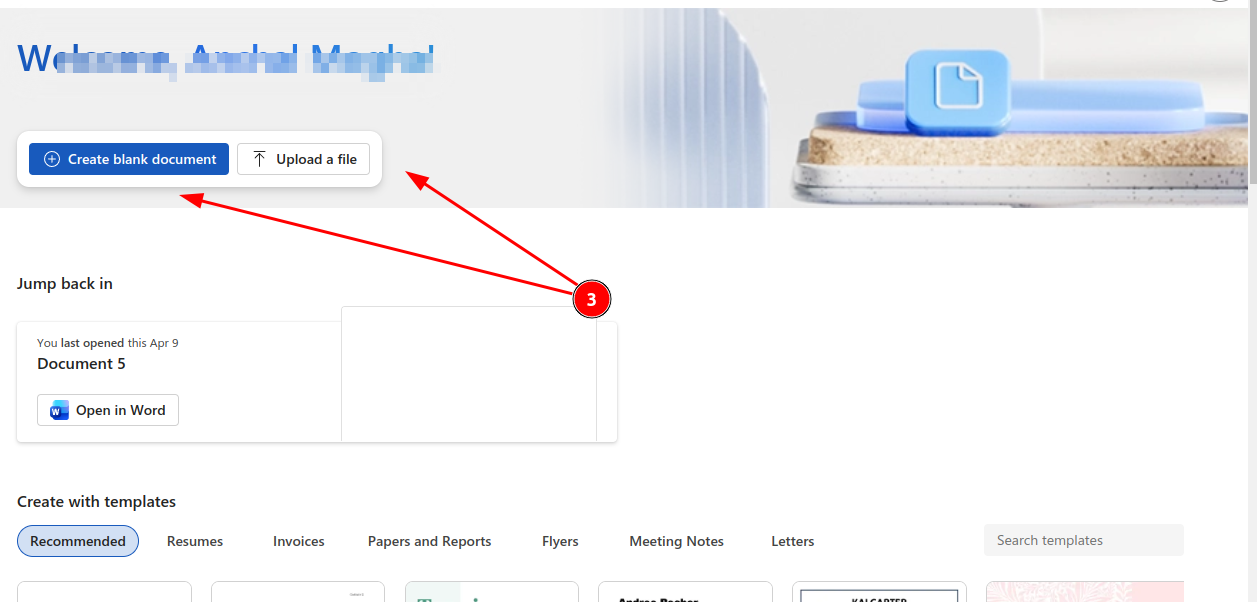Click the plus icon in Create blank document

click(52, 159)
